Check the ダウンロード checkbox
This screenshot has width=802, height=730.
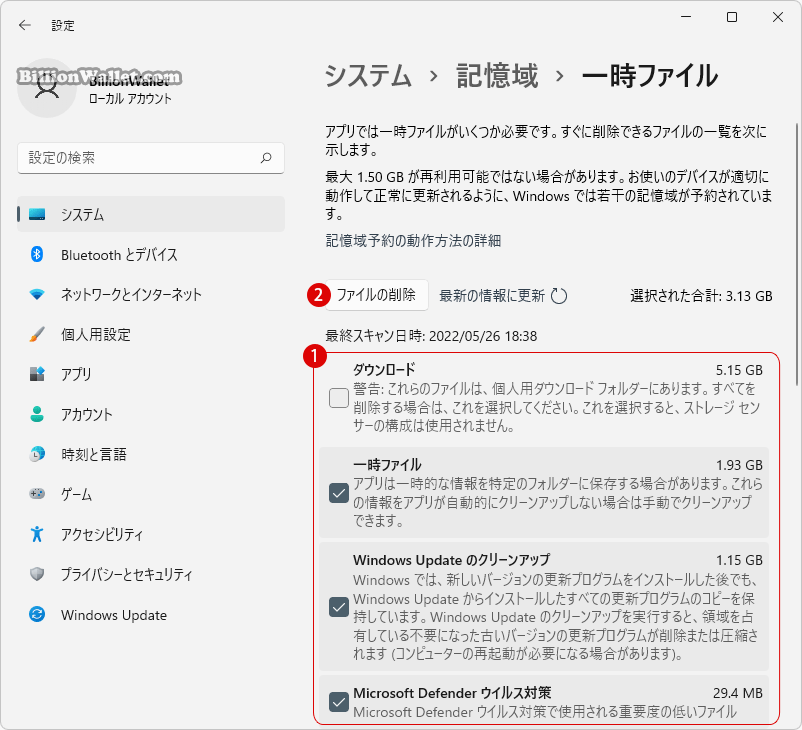click(339, 397)
